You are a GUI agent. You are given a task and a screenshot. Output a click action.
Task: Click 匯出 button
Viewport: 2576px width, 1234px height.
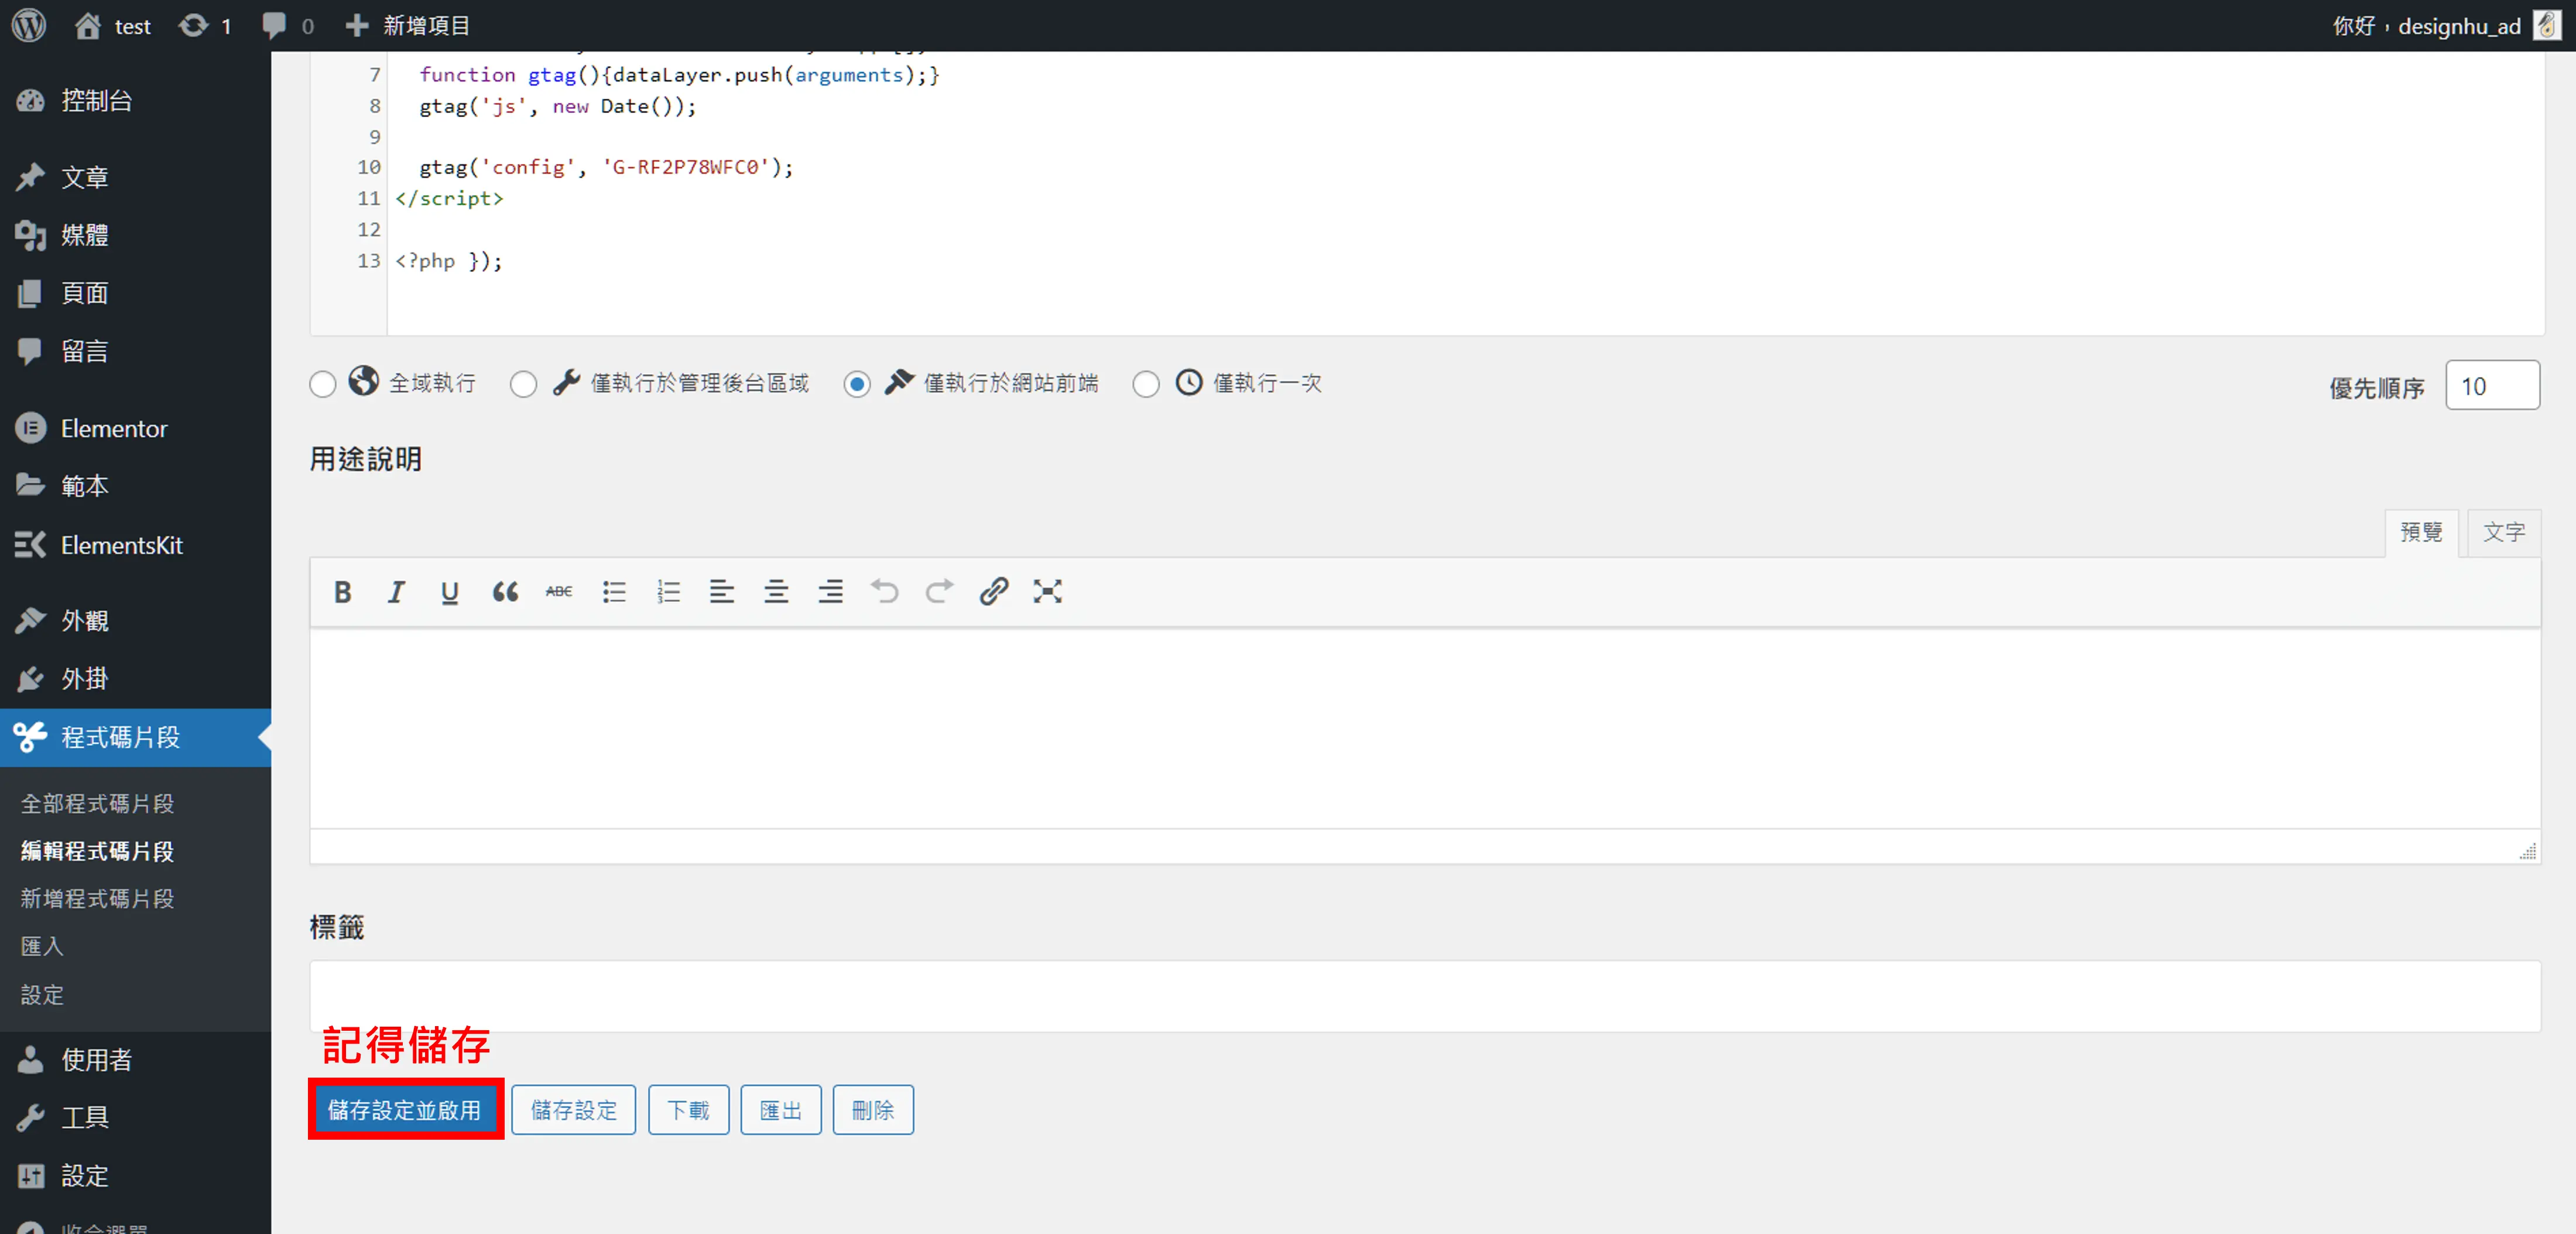(x=781, y=1110)
